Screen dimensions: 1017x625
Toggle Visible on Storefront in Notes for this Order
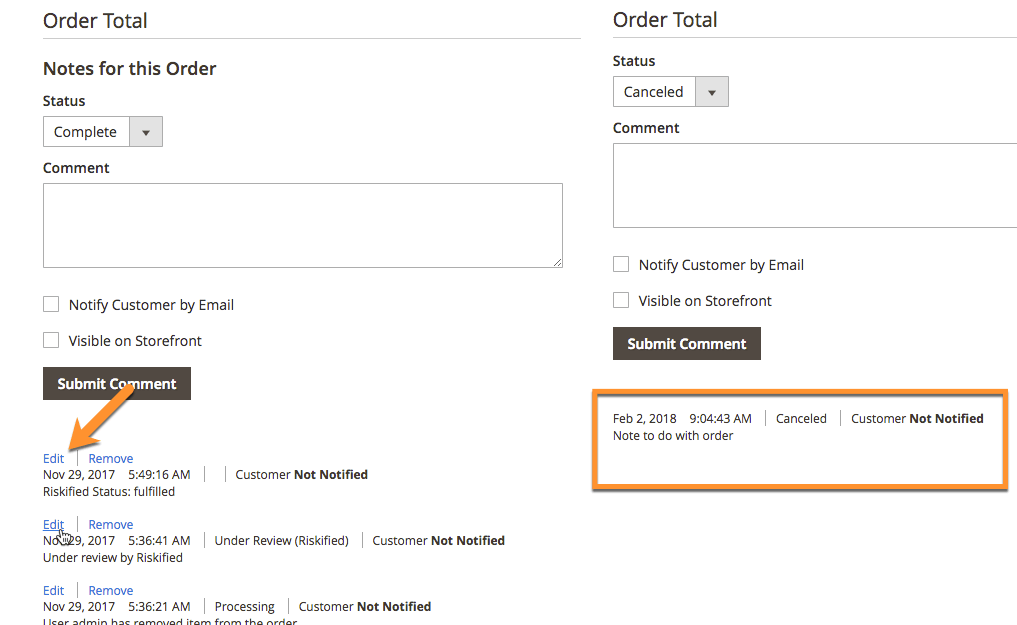pyautogui.click(x=51, y=341)
